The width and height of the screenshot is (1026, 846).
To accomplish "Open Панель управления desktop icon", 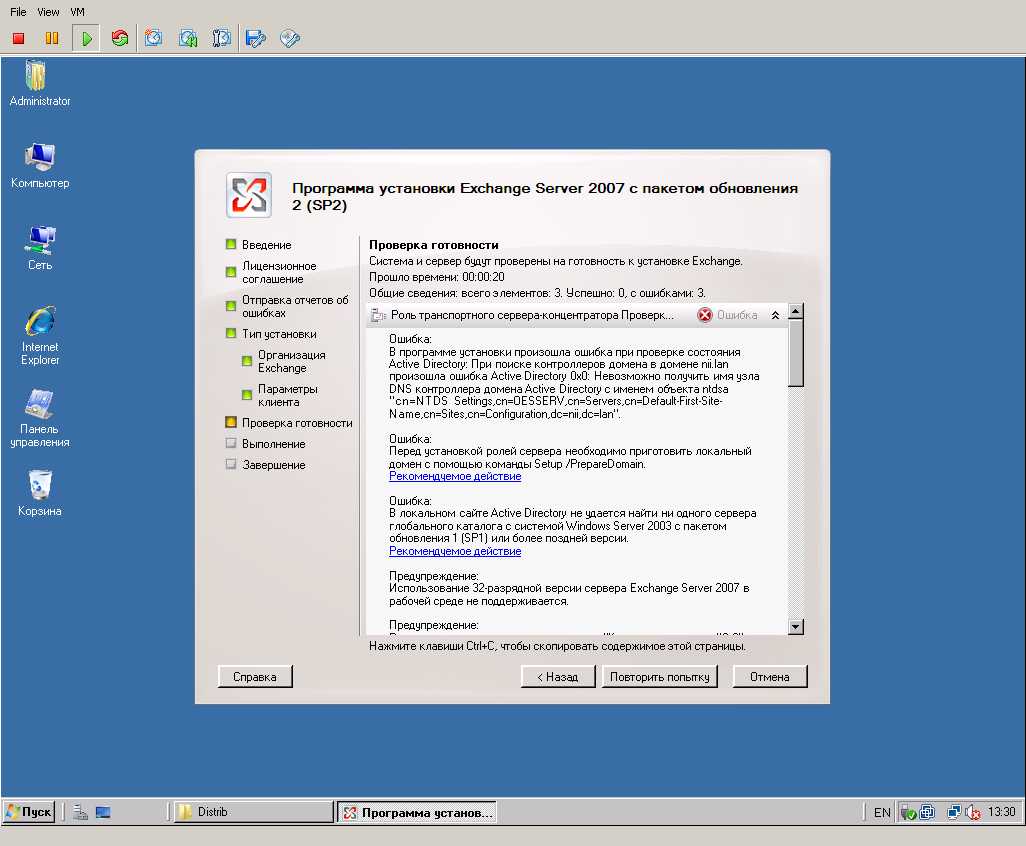I will tap(40, 418).
